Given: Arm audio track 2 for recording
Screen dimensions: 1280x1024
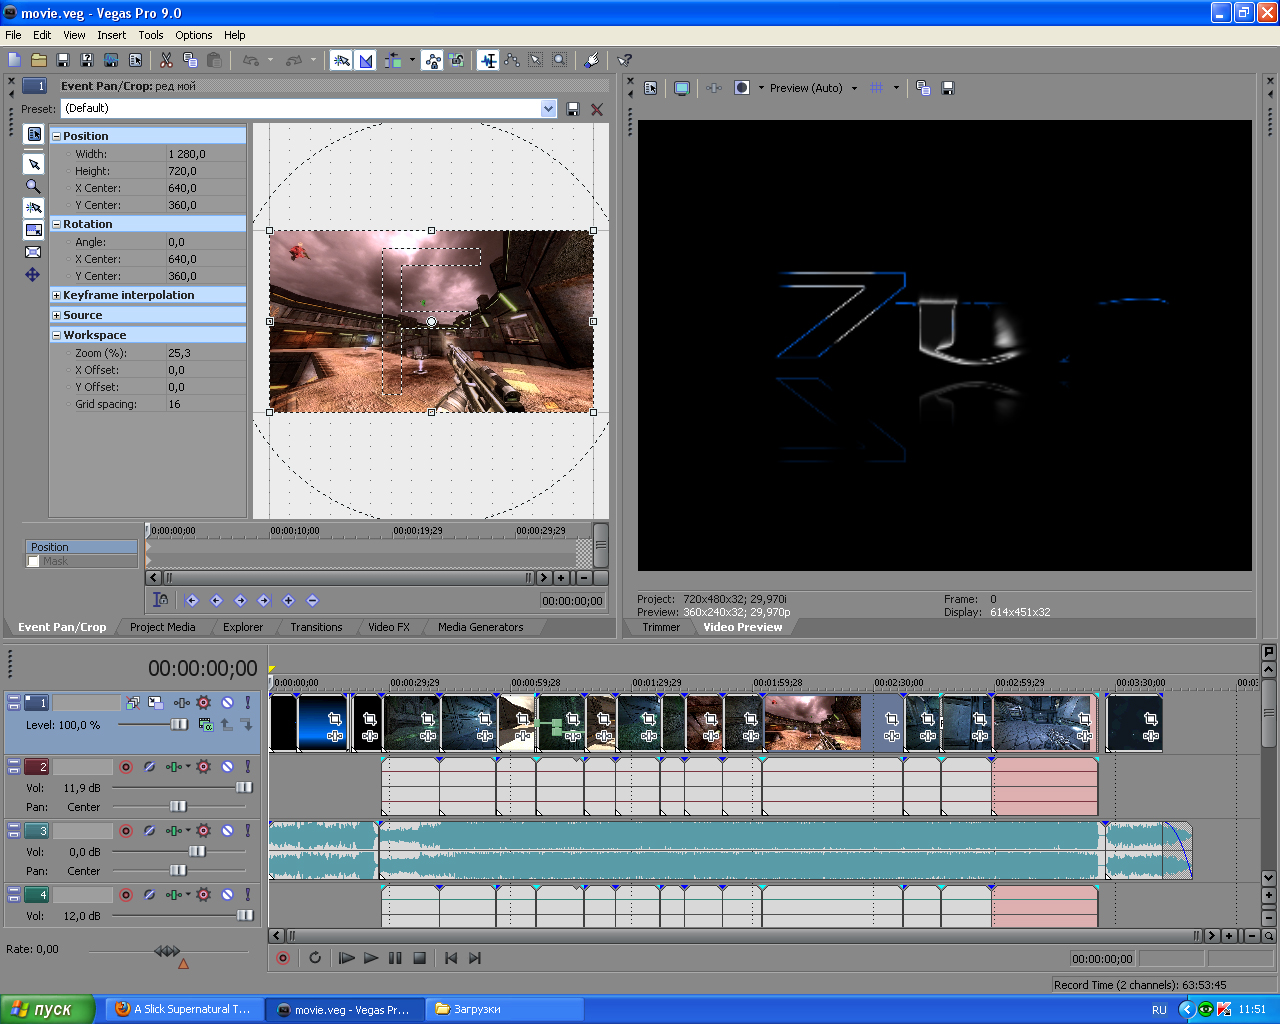Looking at the screenshot, I should point(126,767).
